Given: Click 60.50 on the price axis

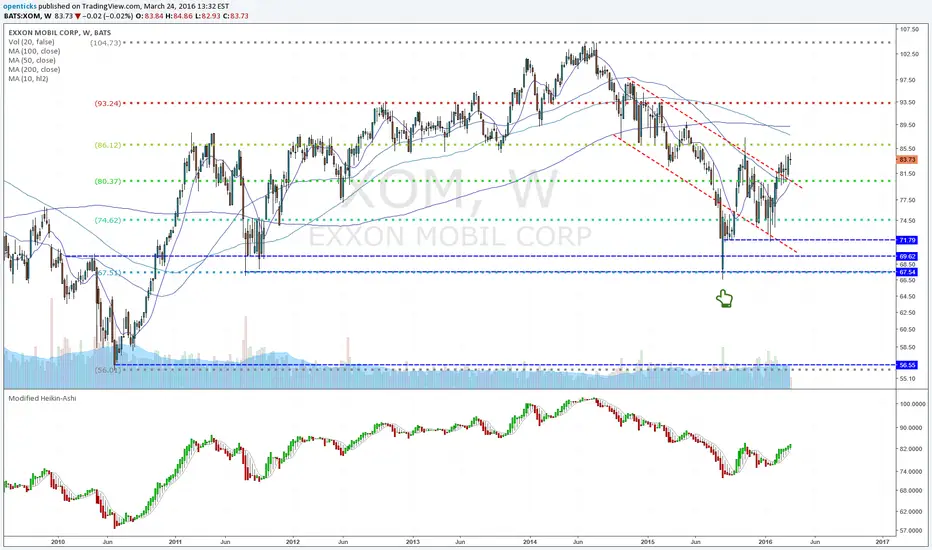Looking at the screenshot, I should click(908, 329).
